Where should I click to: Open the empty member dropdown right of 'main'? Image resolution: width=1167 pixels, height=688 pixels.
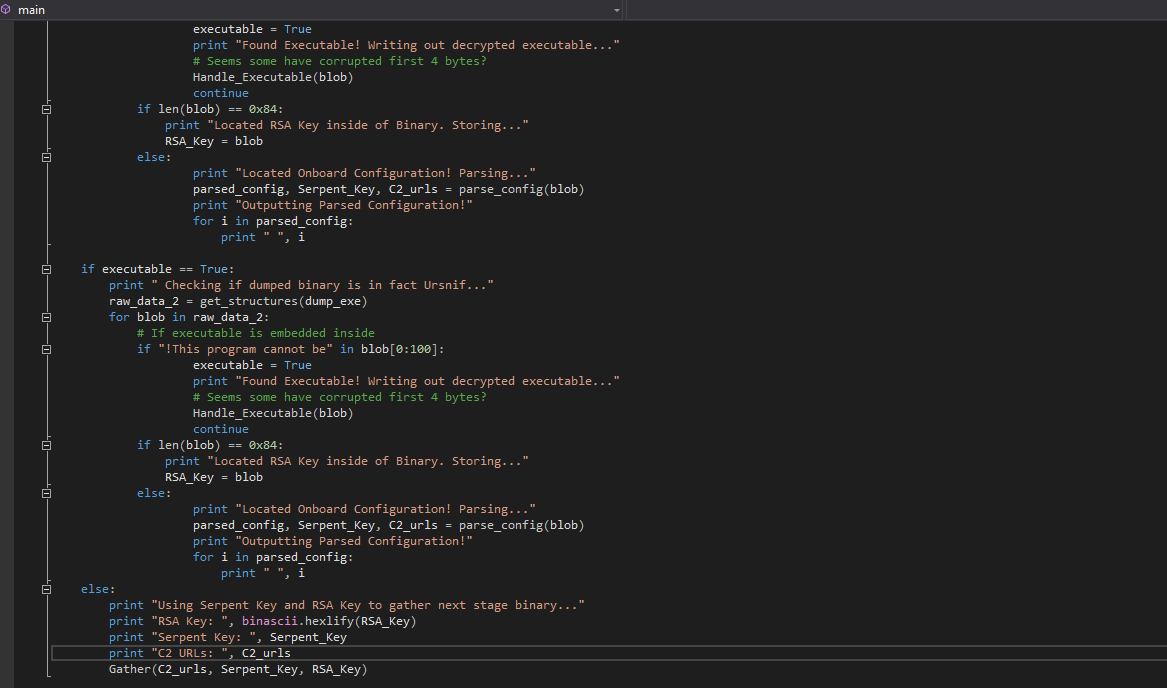tap(895, 10)
